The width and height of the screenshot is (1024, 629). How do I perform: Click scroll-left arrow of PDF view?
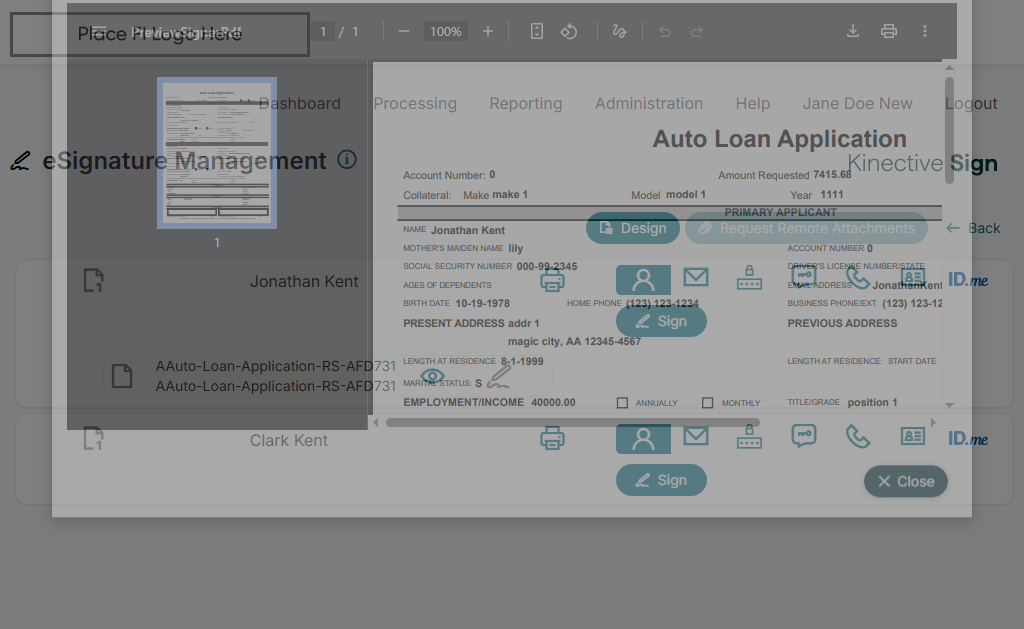click(376, 423)
